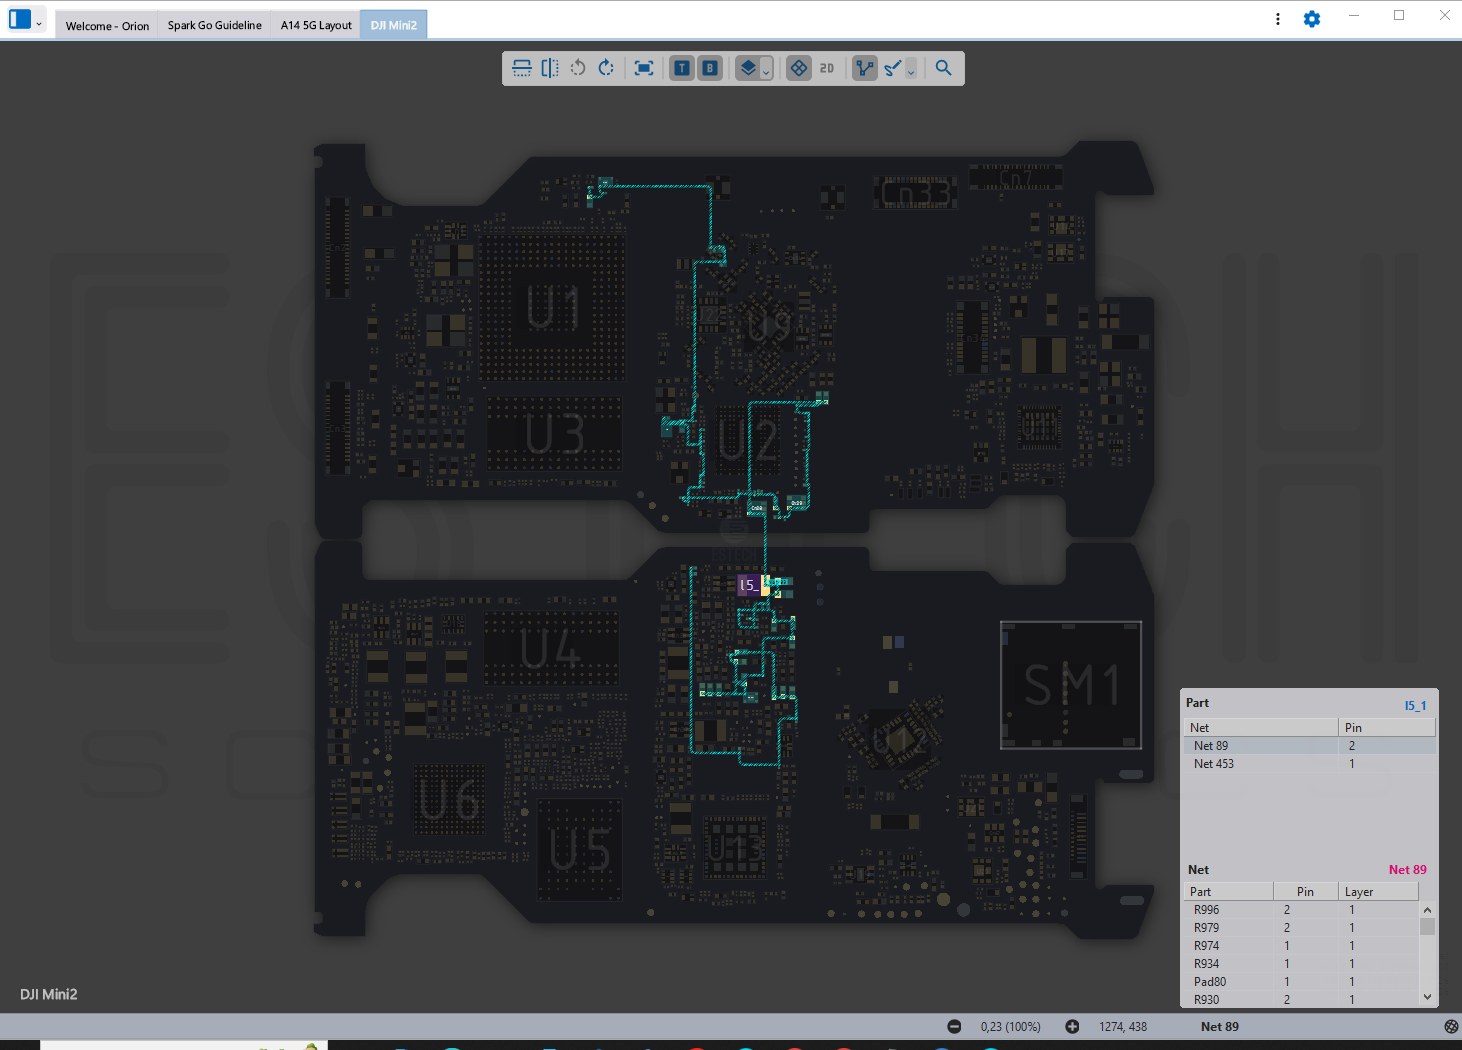
Task: Select Pad80 row in net list
Action: click(x=1301, y=982)
